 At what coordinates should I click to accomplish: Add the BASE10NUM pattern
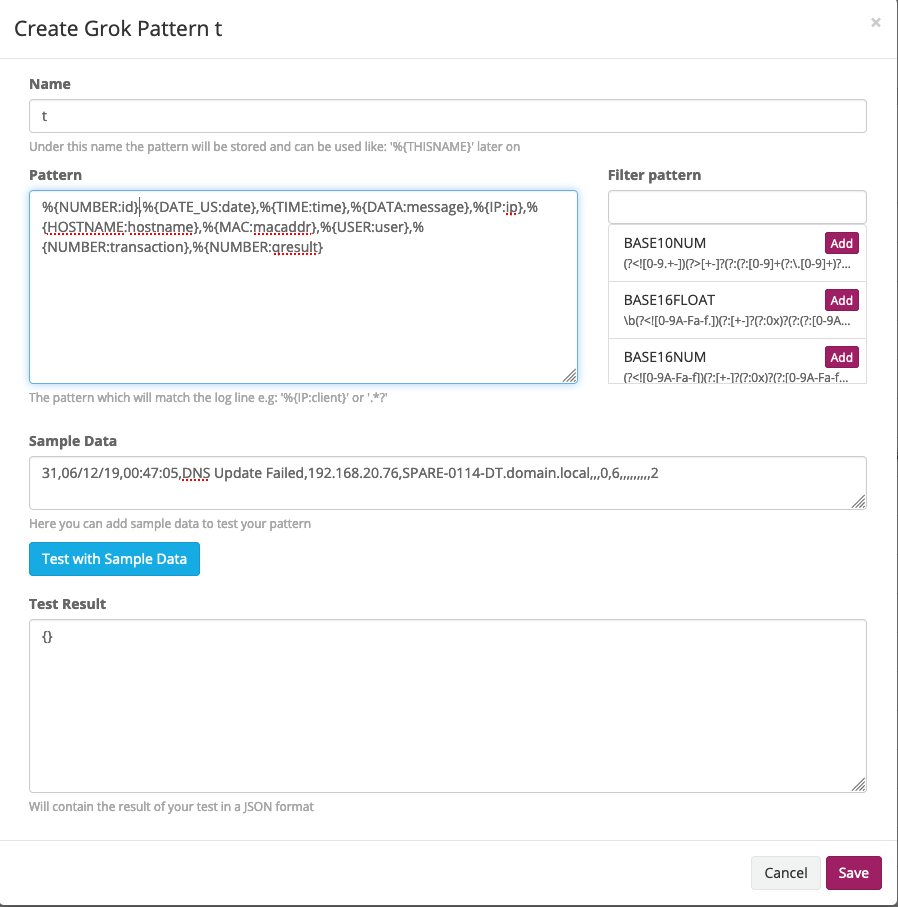(x=841, y=243)
